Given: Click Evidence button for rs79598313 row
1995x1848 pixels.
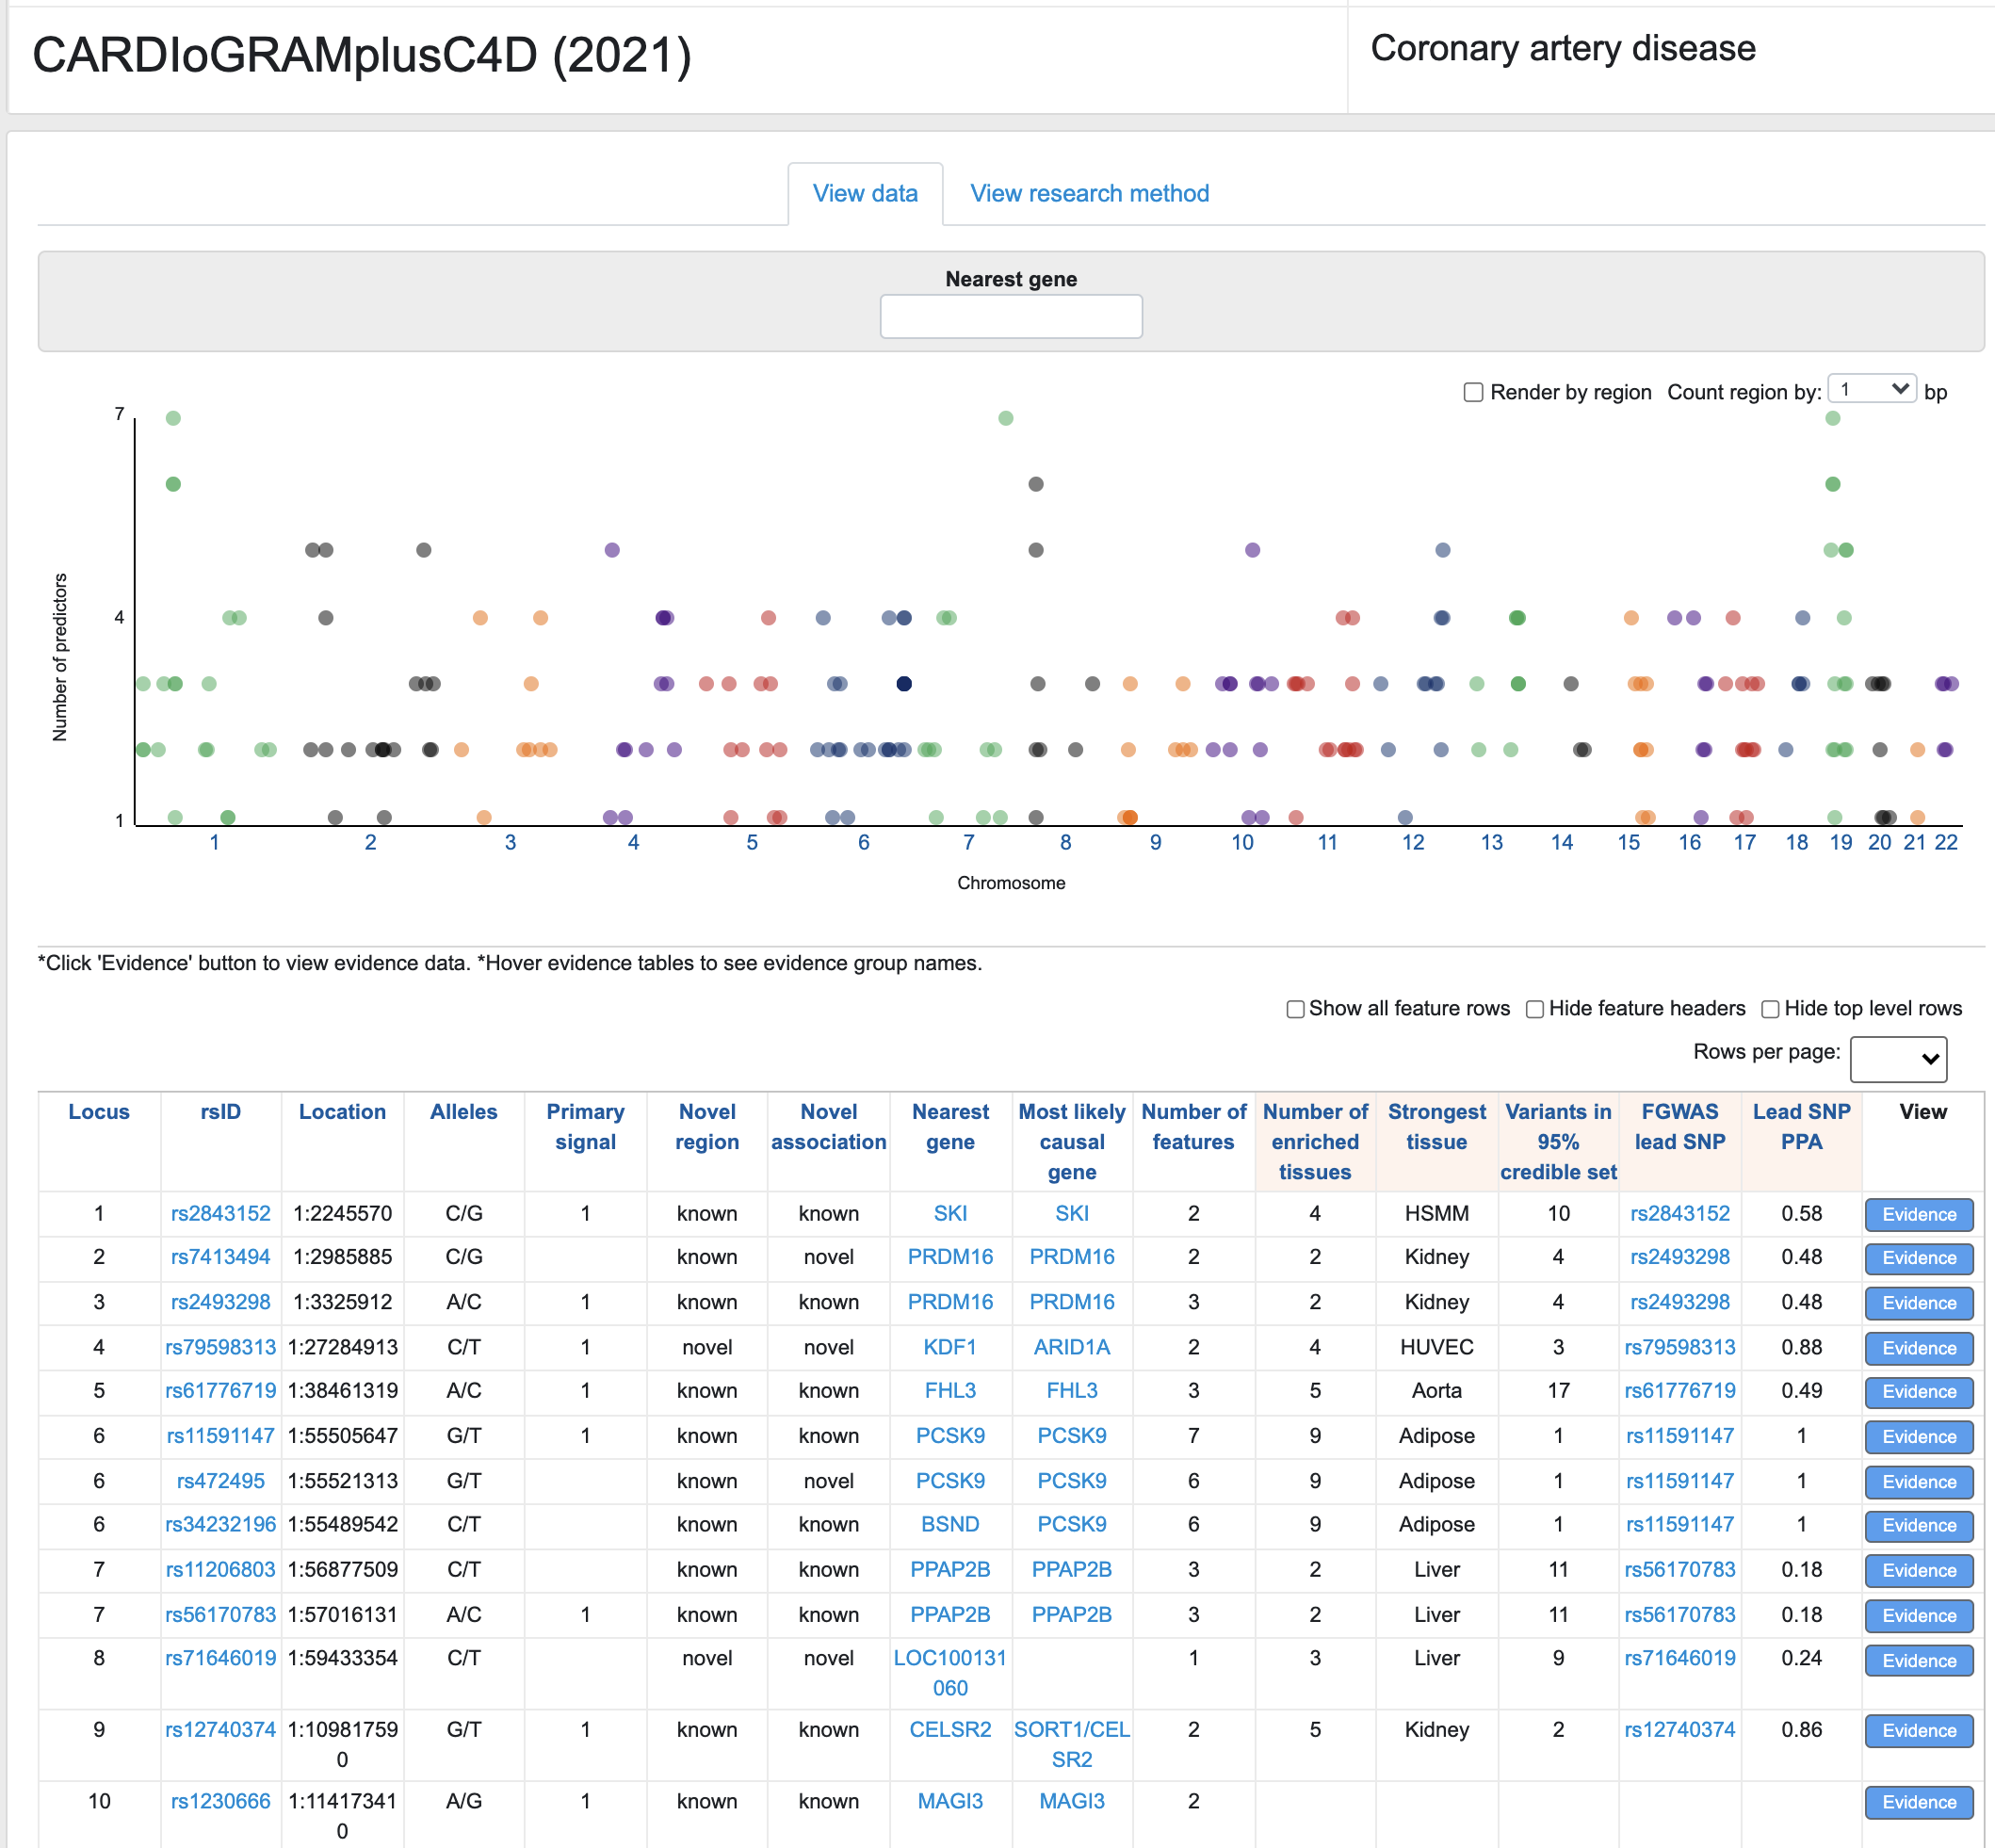Looking at the screenshot, I should click(x=1919, y=1349).
